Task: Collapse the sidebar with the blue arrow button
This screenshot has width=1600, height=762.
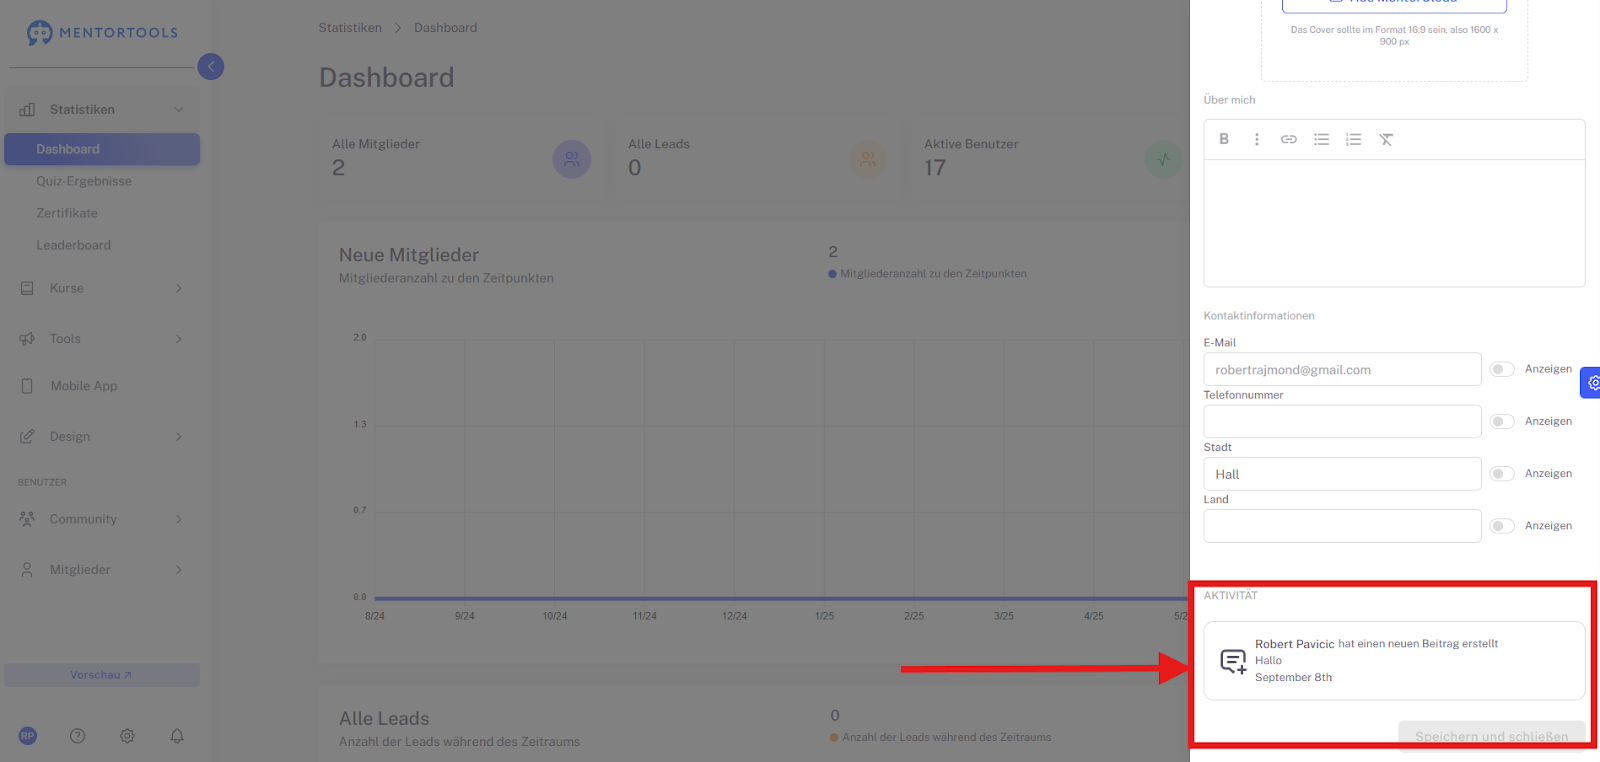Action: pyautogui.click(x=211, y=67)
